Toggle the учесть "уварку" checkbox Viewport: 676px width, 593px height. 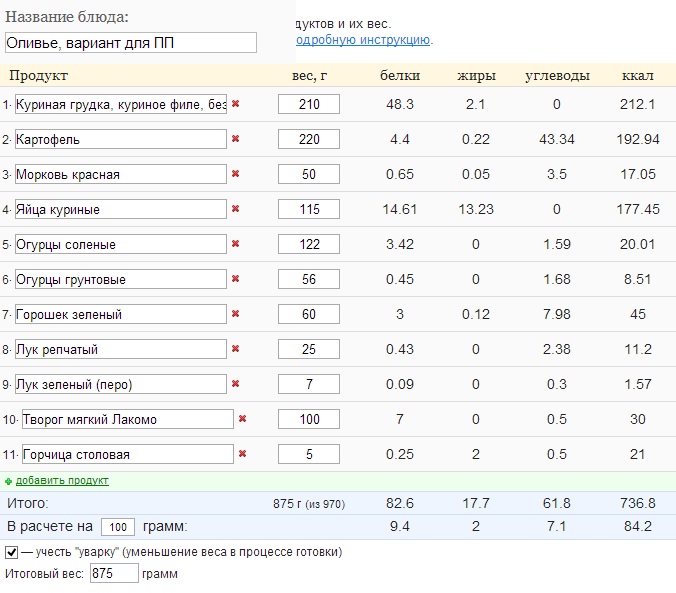click(12, 552)
